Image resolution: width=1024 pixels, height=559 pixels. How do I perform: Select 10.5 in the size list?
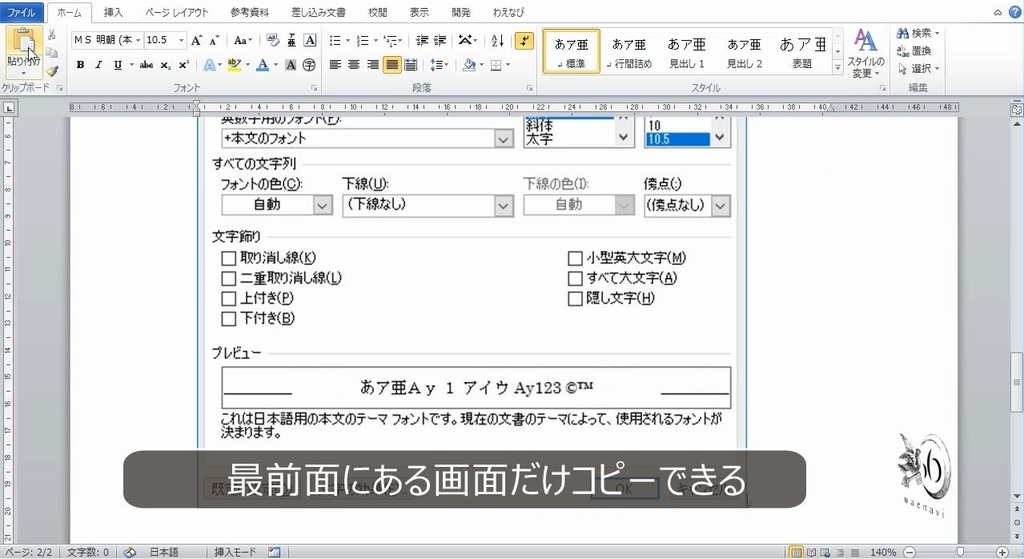click(x=677, y=139)
